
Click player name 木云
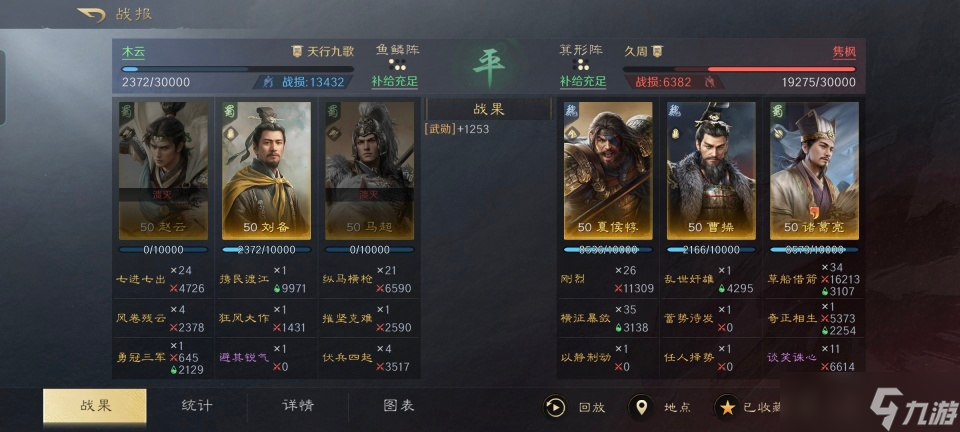(x=133, y=52)
